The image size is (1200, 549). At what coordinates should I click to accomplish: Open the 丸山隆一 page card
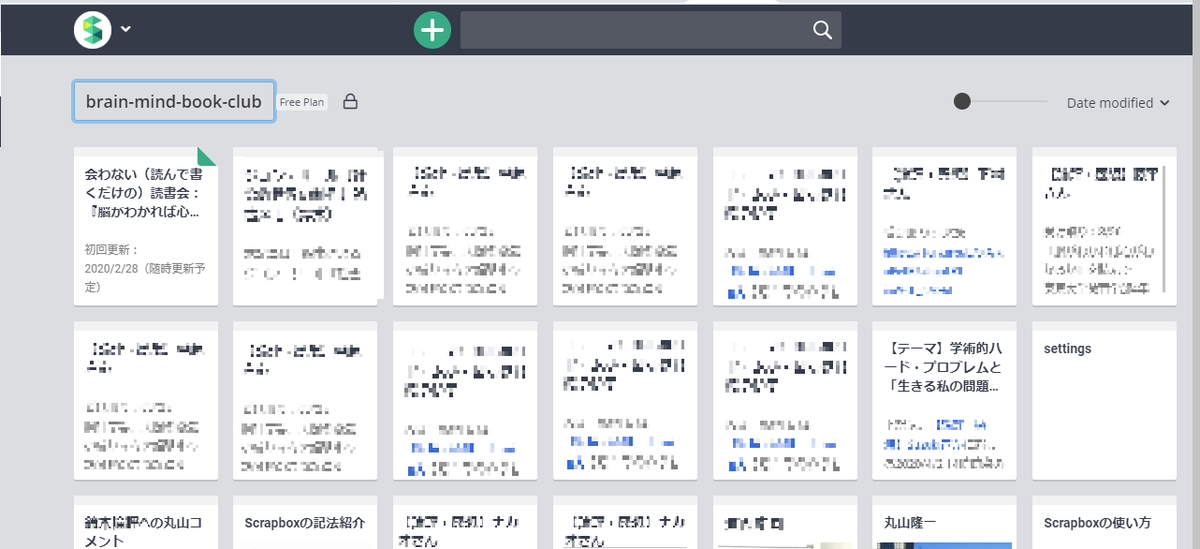coord(944,522)
